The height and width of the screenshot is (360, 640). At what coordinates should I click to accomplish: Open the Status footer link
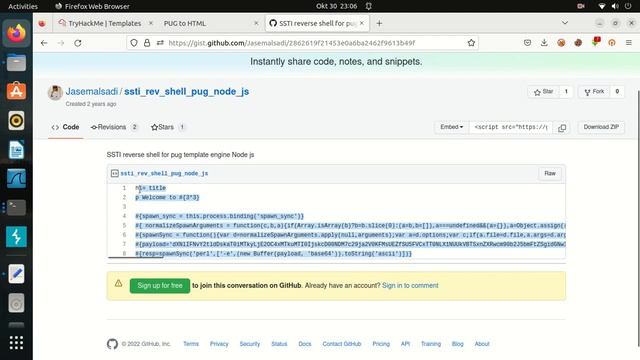pos(279,344)
